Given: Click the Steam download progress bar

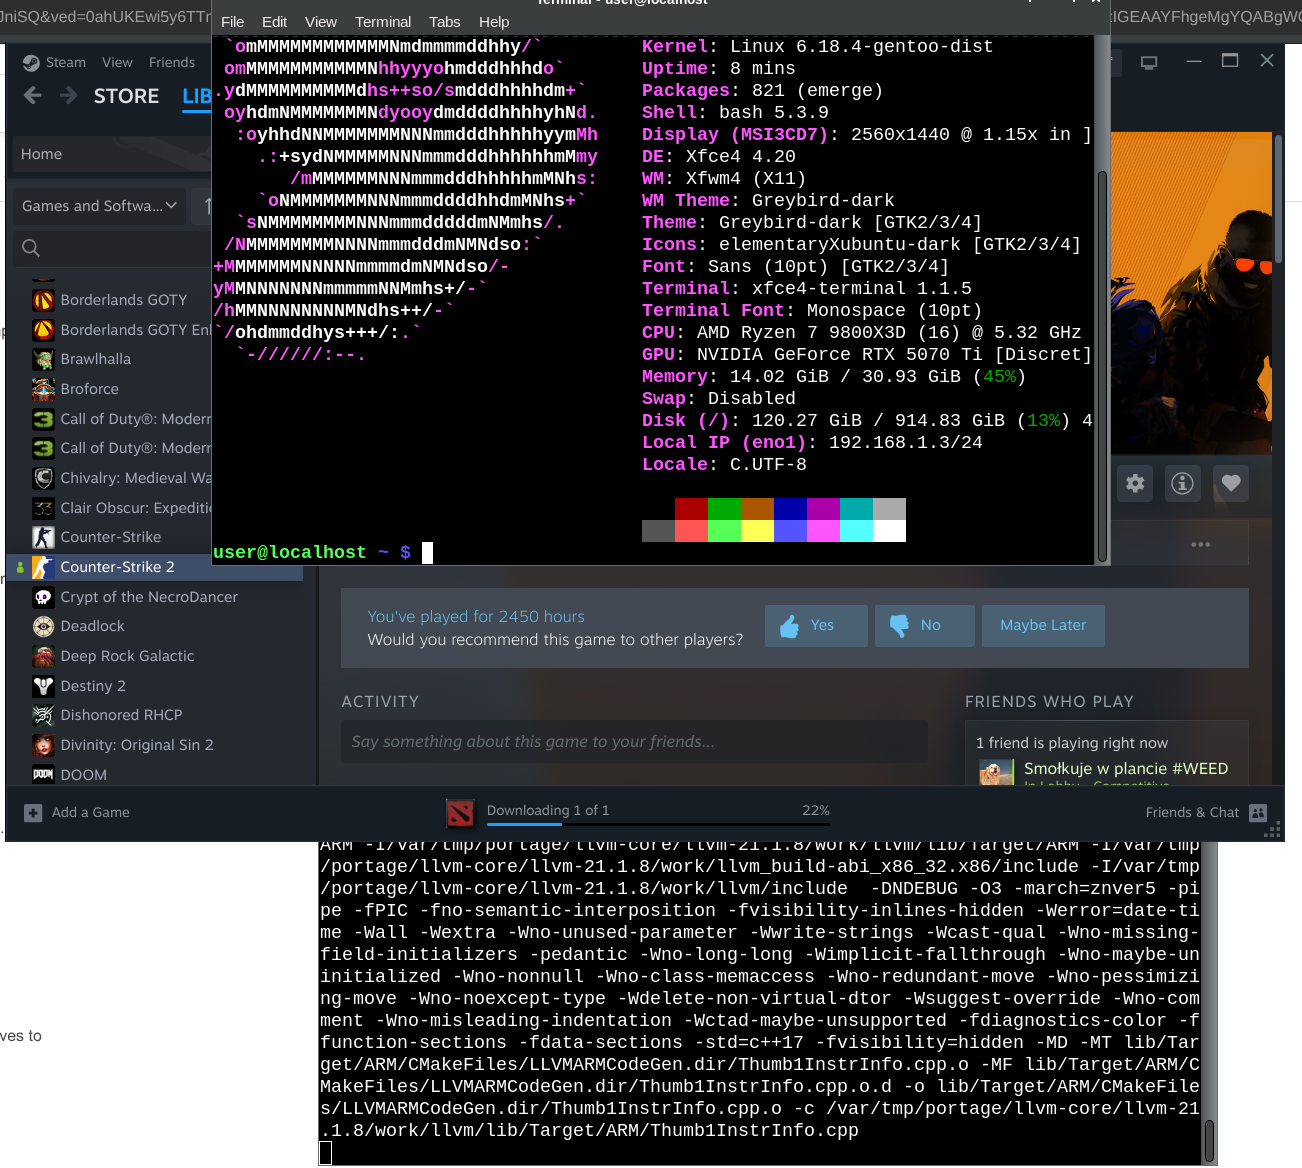Looking at the screenshot, I should 658,825.
